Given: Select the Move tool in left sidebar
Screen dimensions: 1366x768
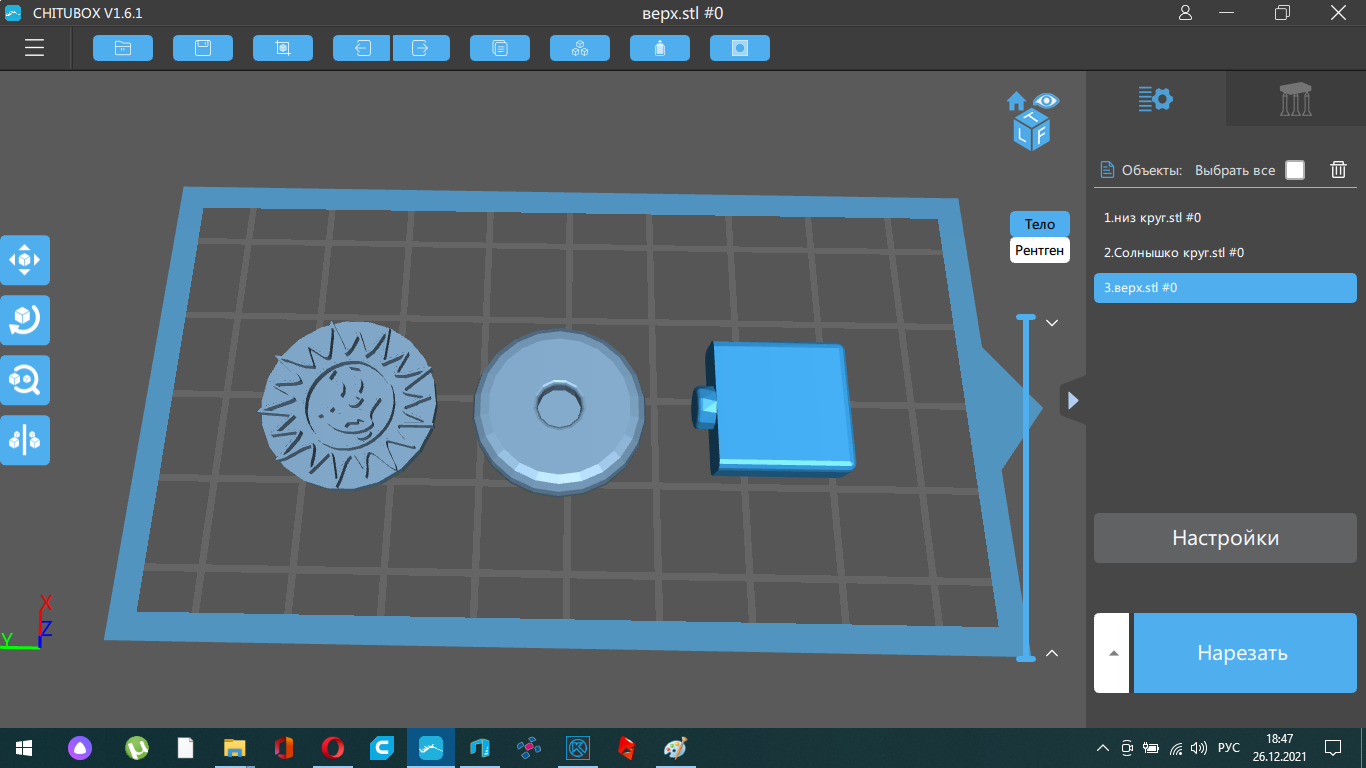Looking at the screenshot, I should [x=25, y=260].
